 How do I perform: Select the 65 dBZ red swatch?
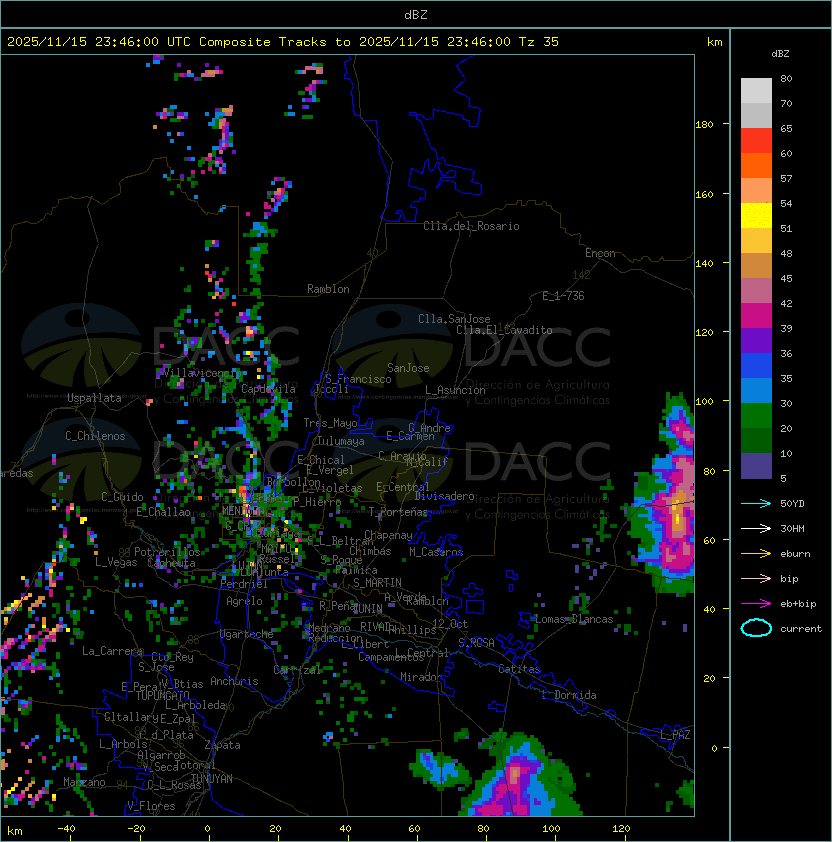pyautogui.click(x=756, y=140)
